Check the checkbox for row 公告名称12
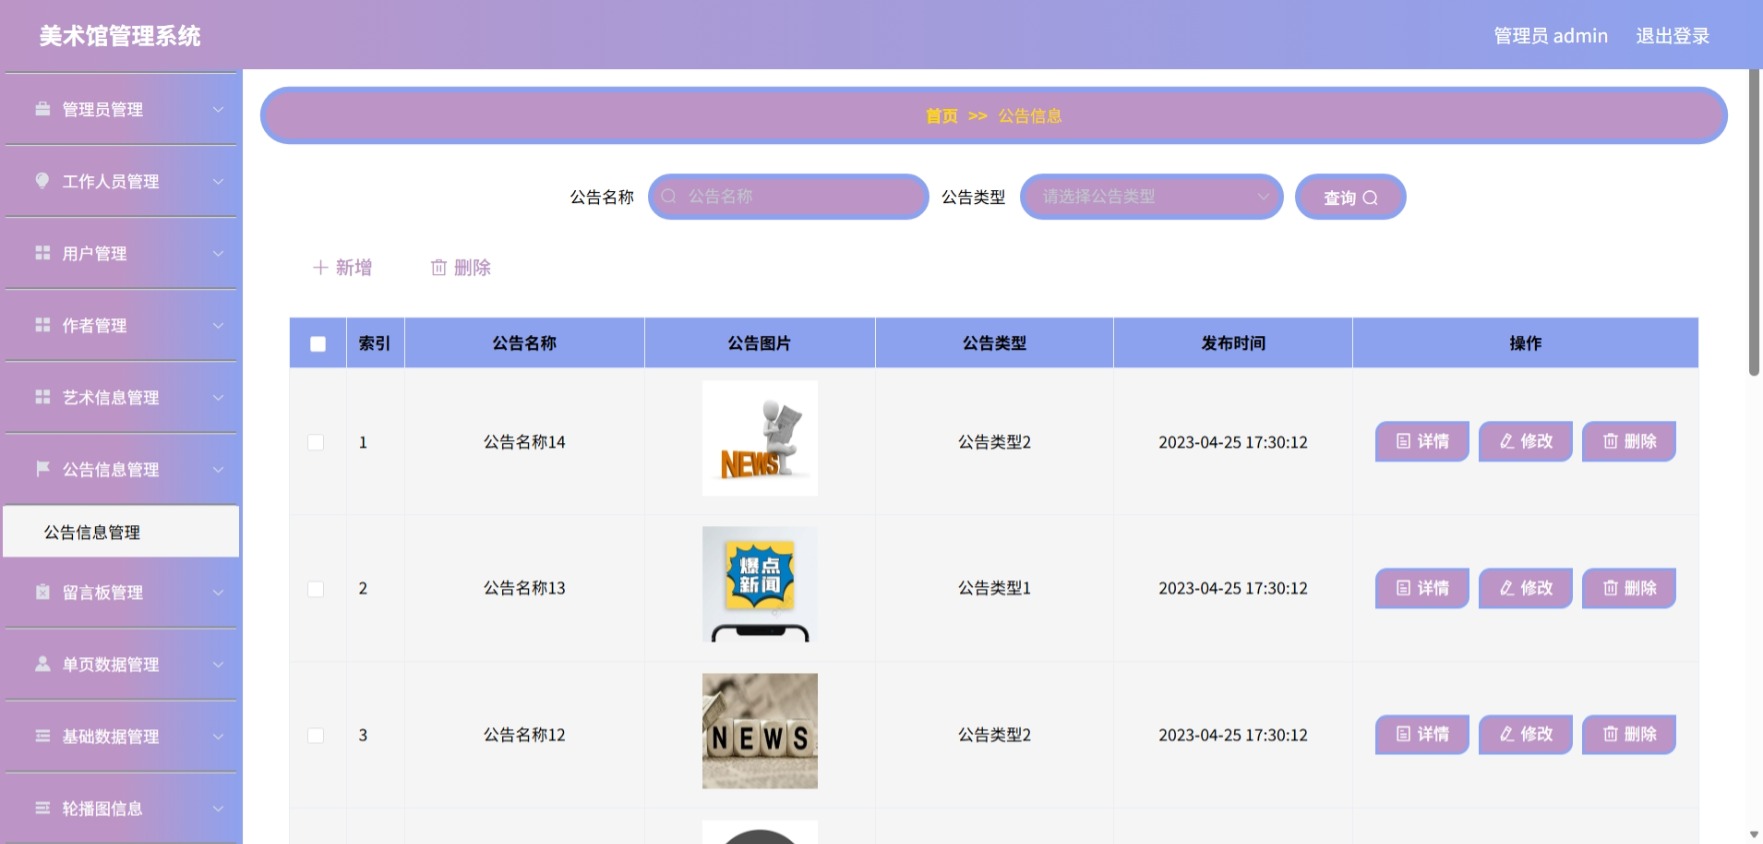 point(316,735)
